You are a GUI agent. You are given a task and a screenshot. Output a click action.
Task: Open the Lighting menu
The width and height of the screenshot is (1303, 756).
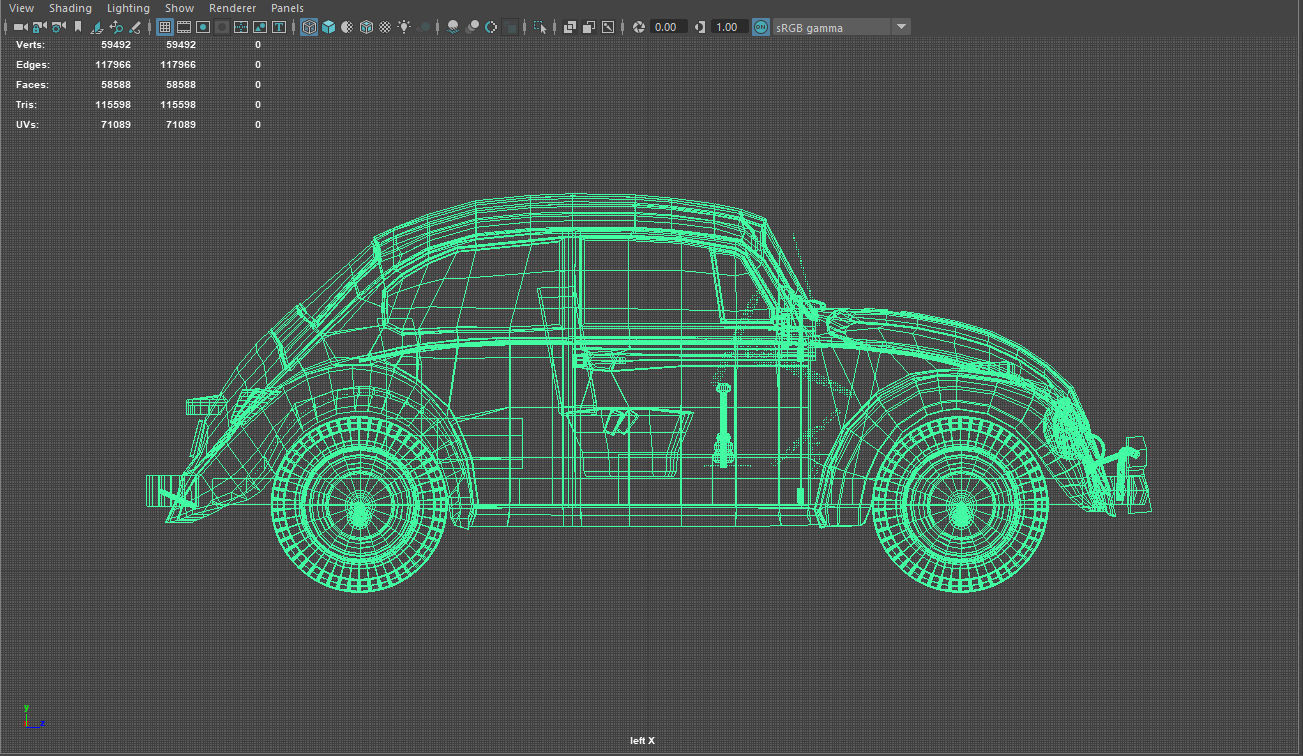(128, 8)
